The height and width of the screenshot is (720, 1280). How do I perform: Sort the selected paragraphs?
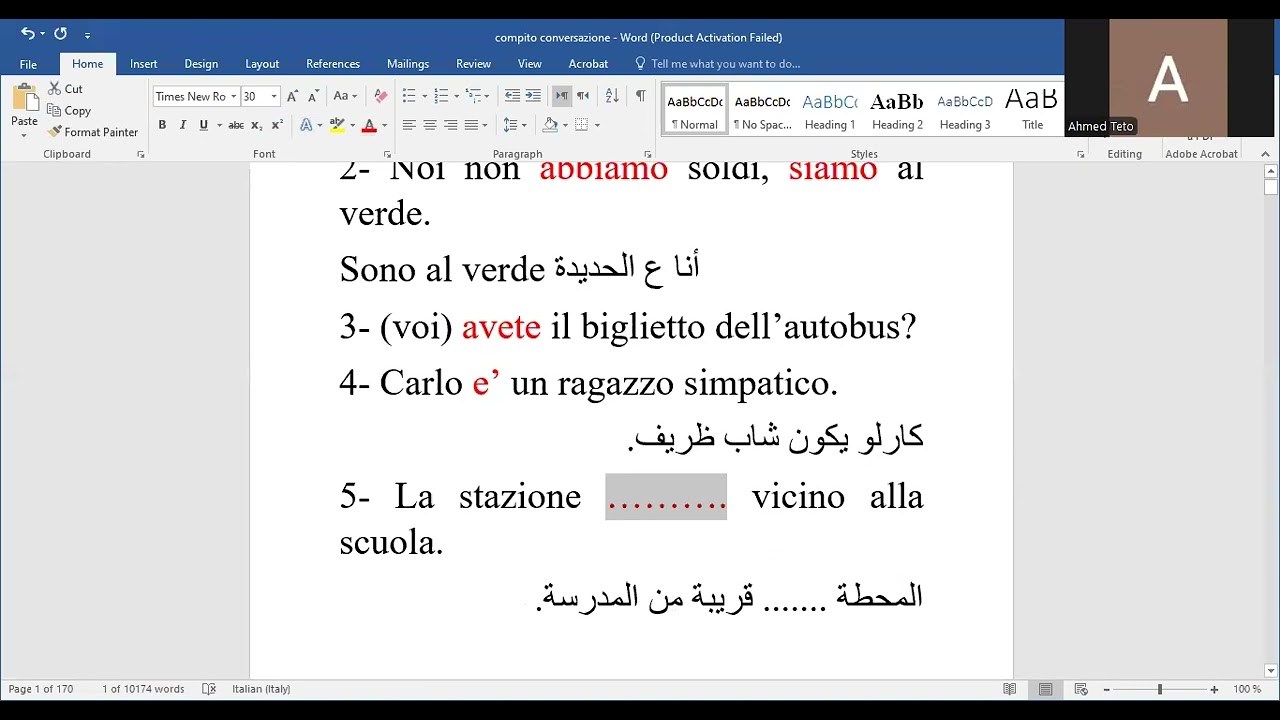(x=612, y=96)
